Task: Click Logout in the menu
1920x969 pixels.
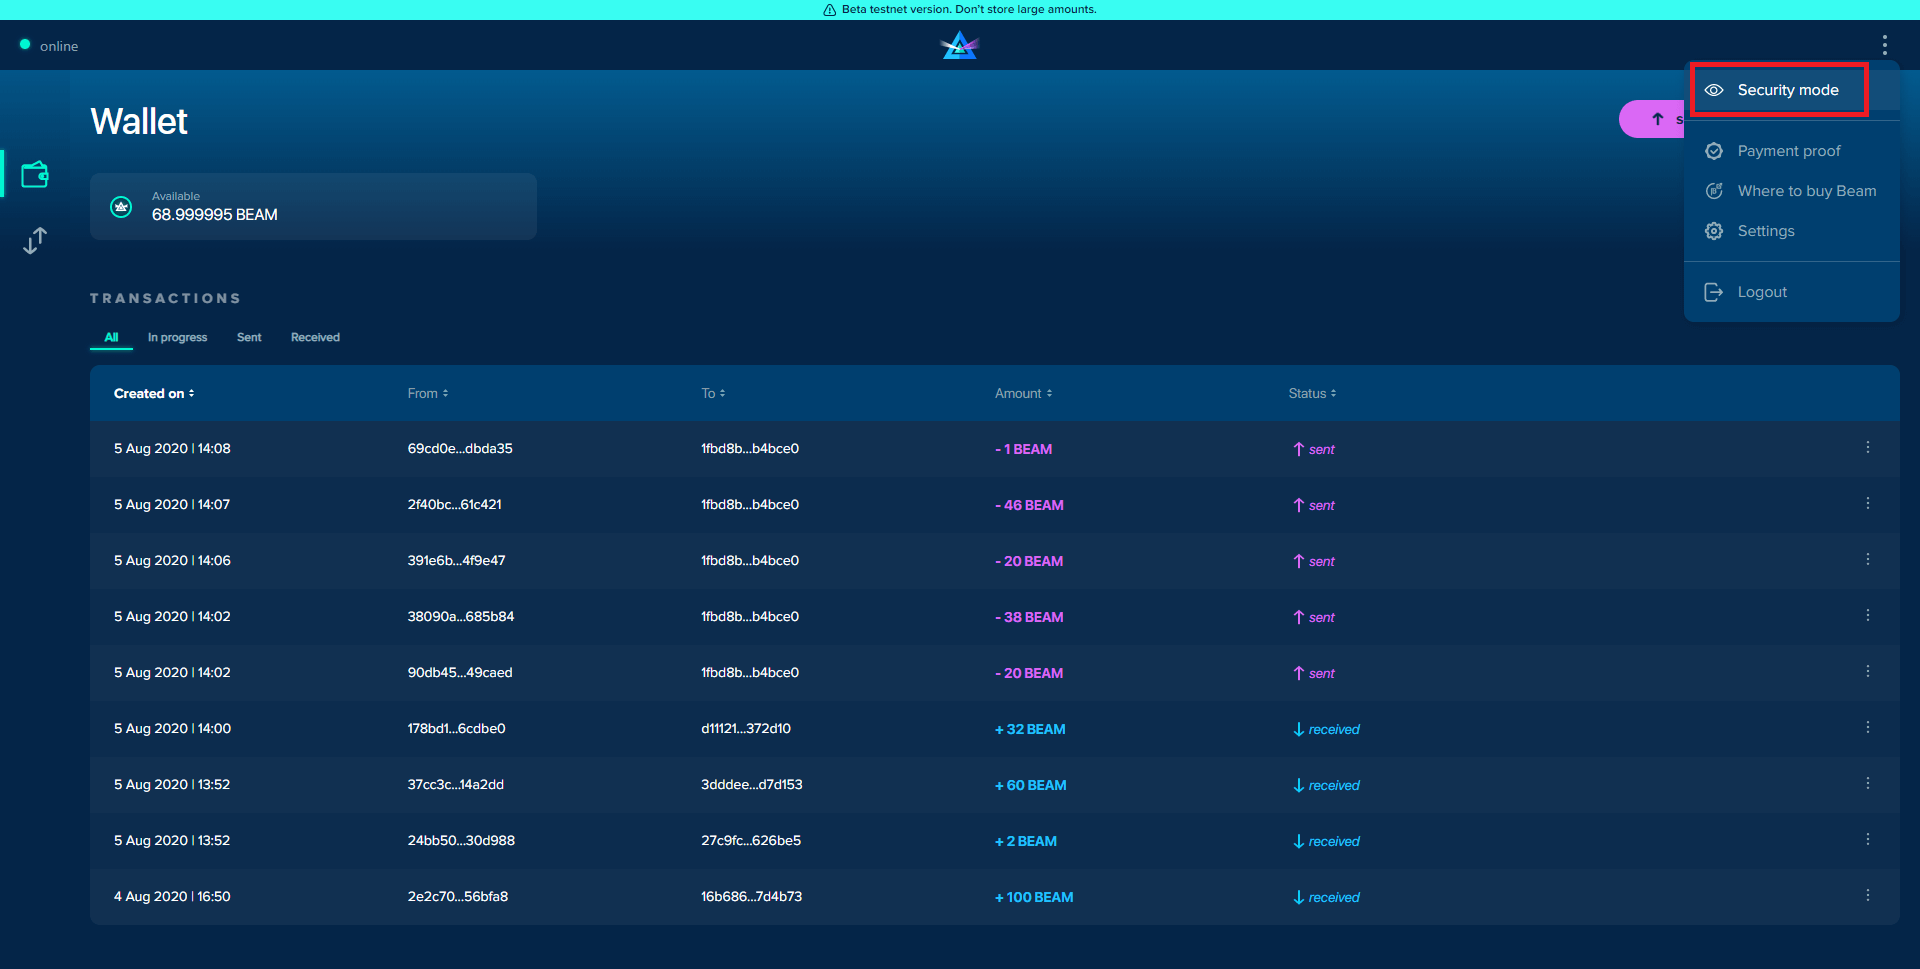Action: [x=1761, y=292]
